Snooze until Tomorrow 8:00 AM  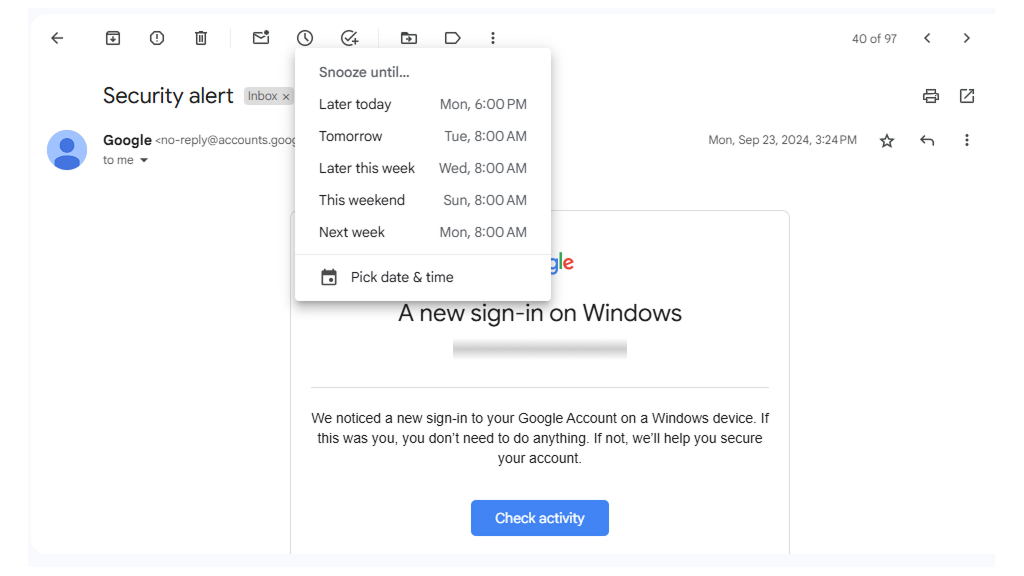pyautogui.click(x=423, y=136)
